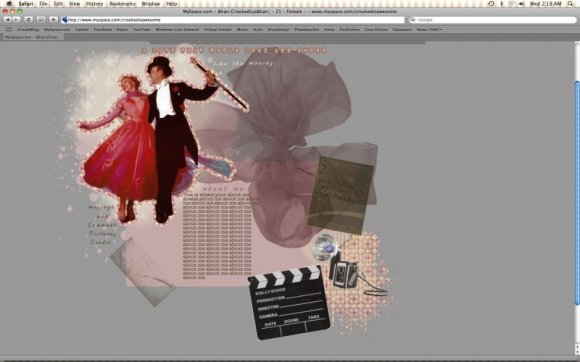Go forward with the Forward arrow button
This screenshot has height=362, width=580.
[16, 20]
